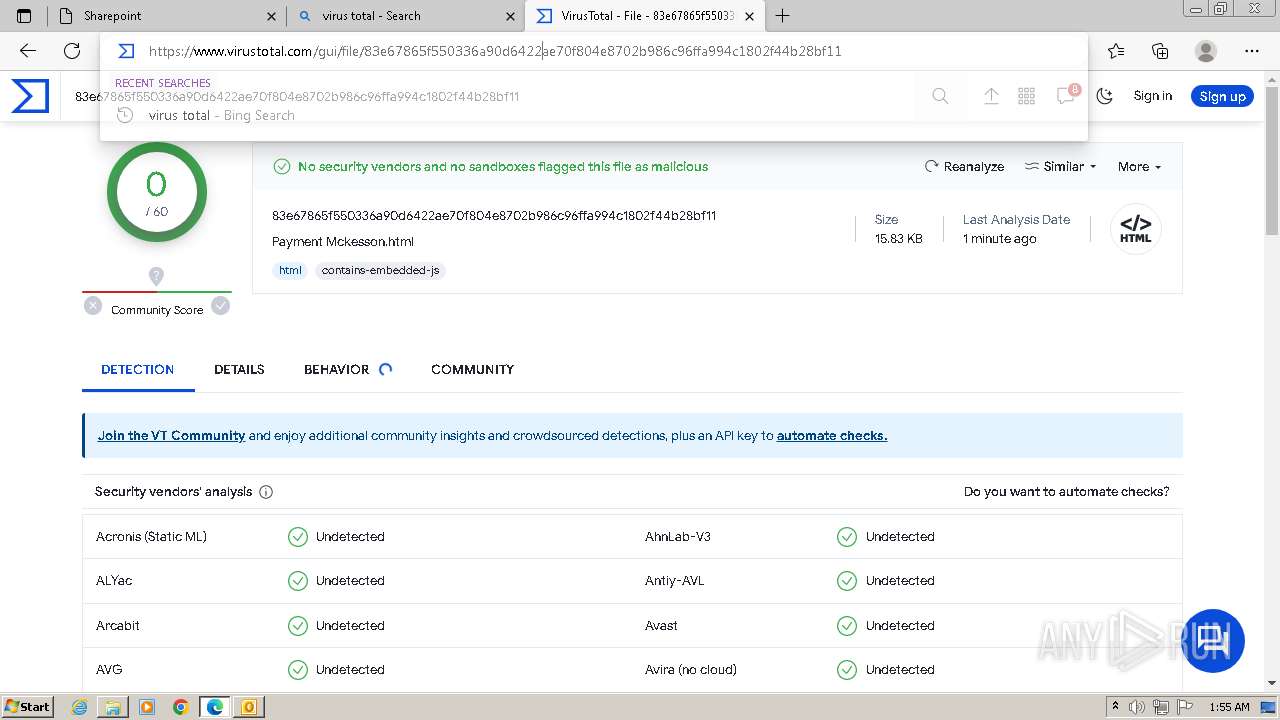Click the VirusTotal search input field
This screenshot has width=1280, height=720.
click(495, 97)
